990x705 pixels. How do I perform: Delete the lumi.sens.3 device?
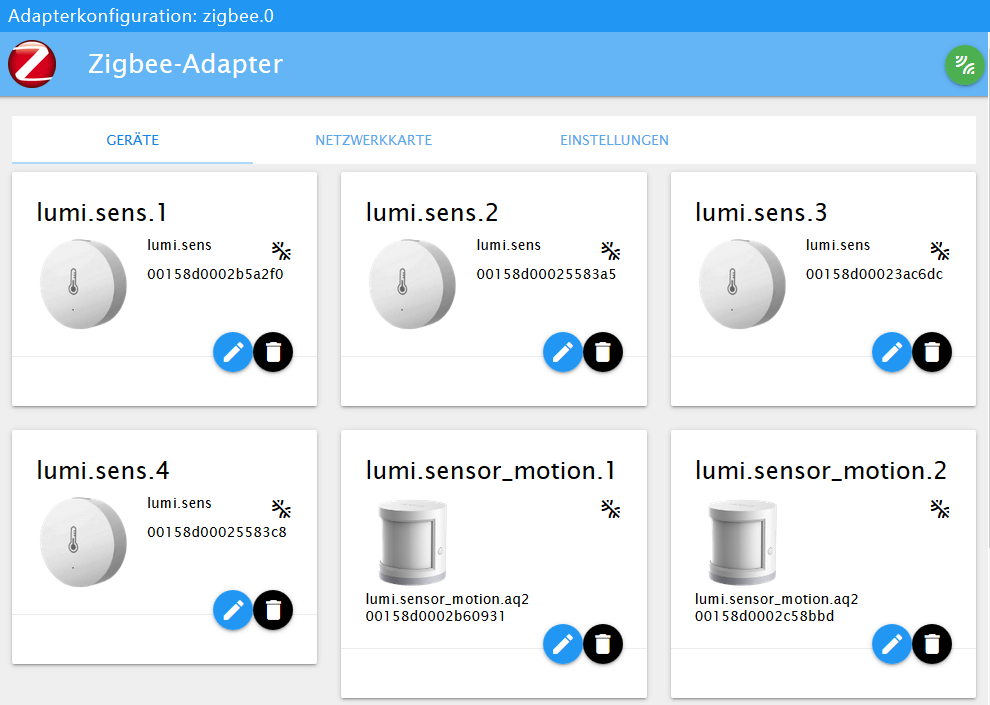[x=932, y=352]
